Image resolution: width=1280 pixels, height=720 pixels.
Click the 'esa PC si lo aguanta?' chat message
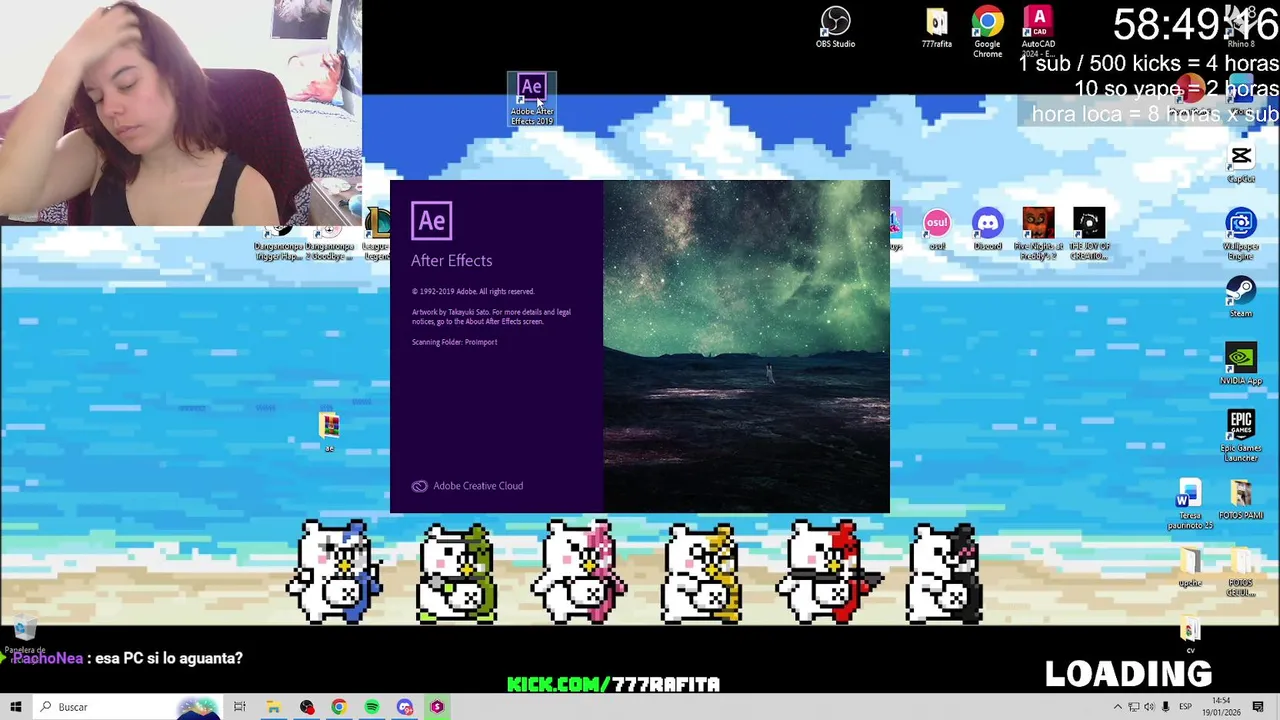click(169, 658)
